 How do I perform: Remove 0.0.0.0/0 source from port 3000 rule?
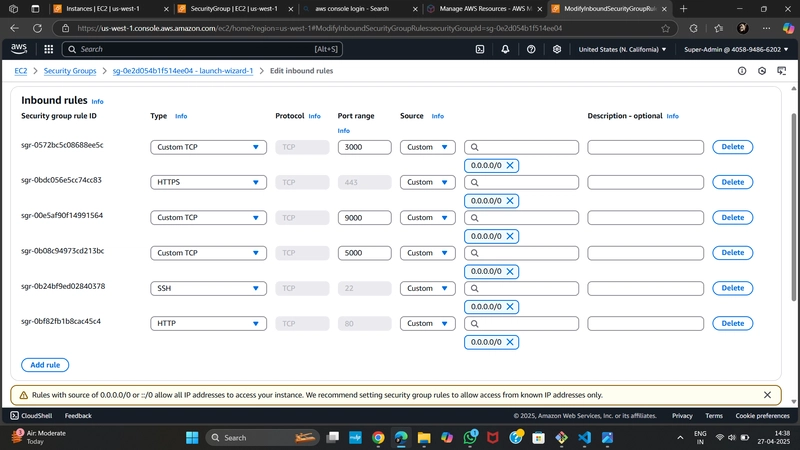click(x=510, y=165)
